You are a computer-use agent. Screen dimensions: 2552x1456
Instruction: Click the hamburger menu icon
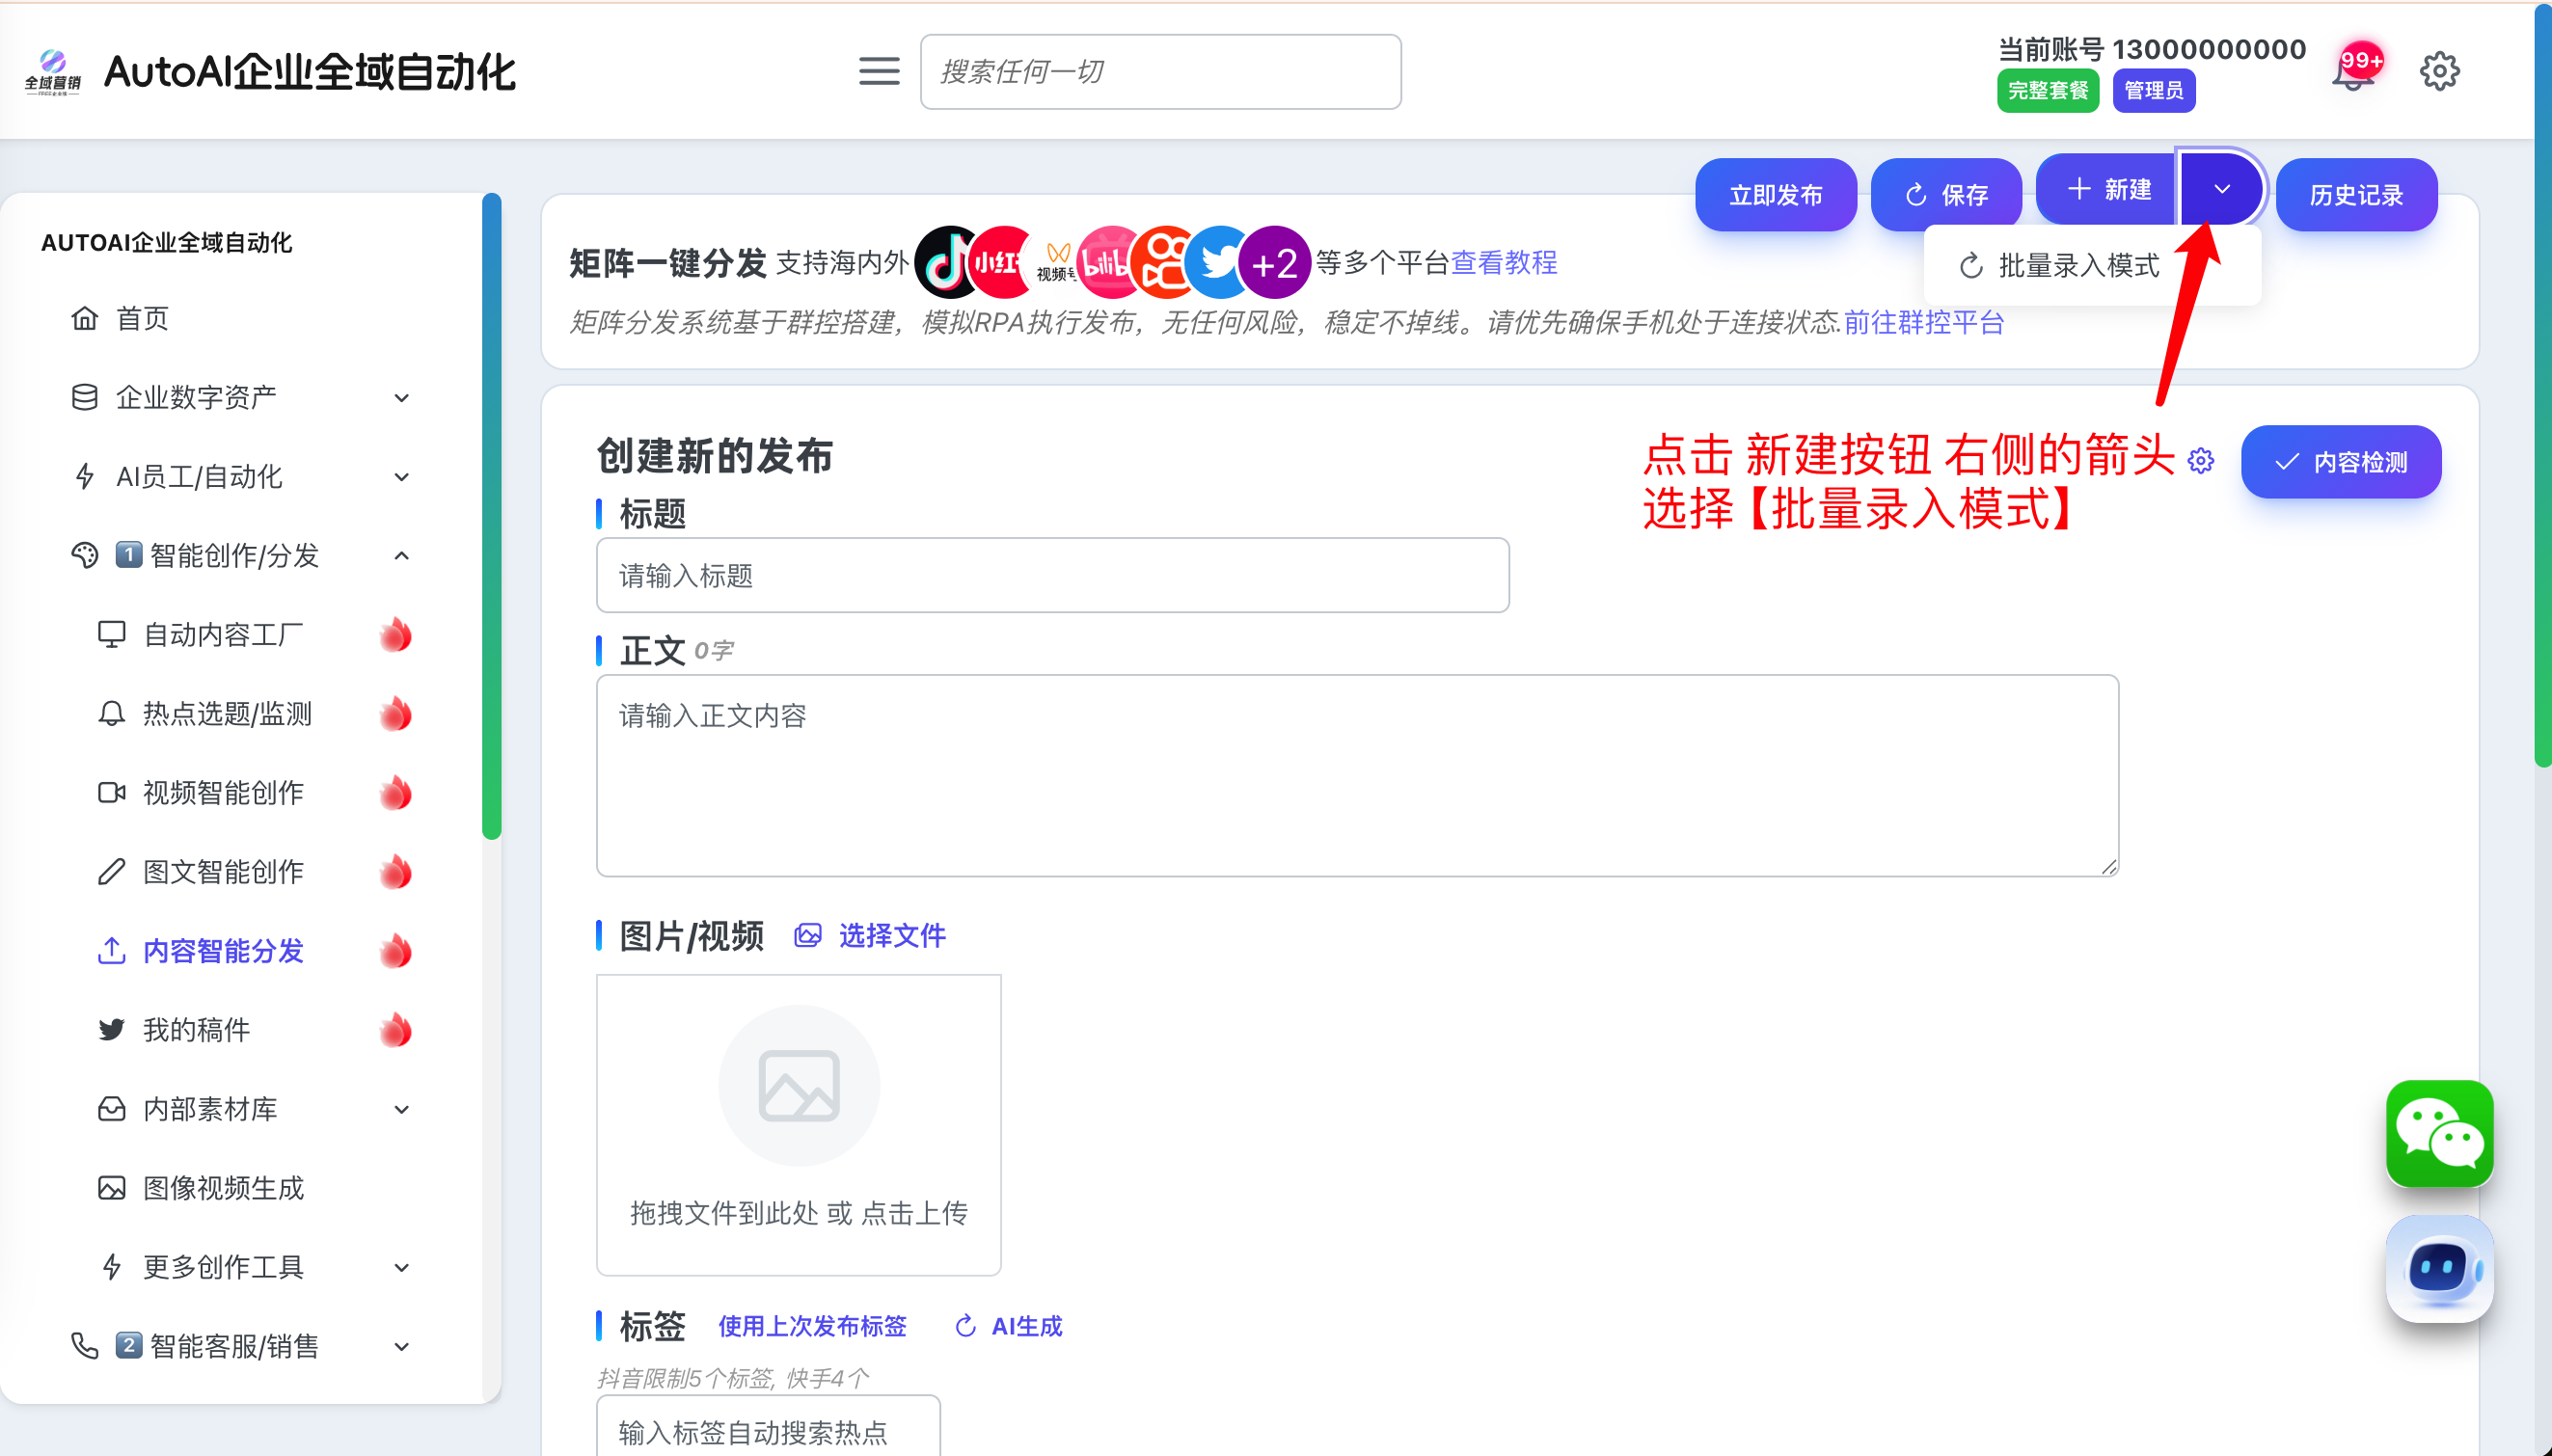pos(878,72)
